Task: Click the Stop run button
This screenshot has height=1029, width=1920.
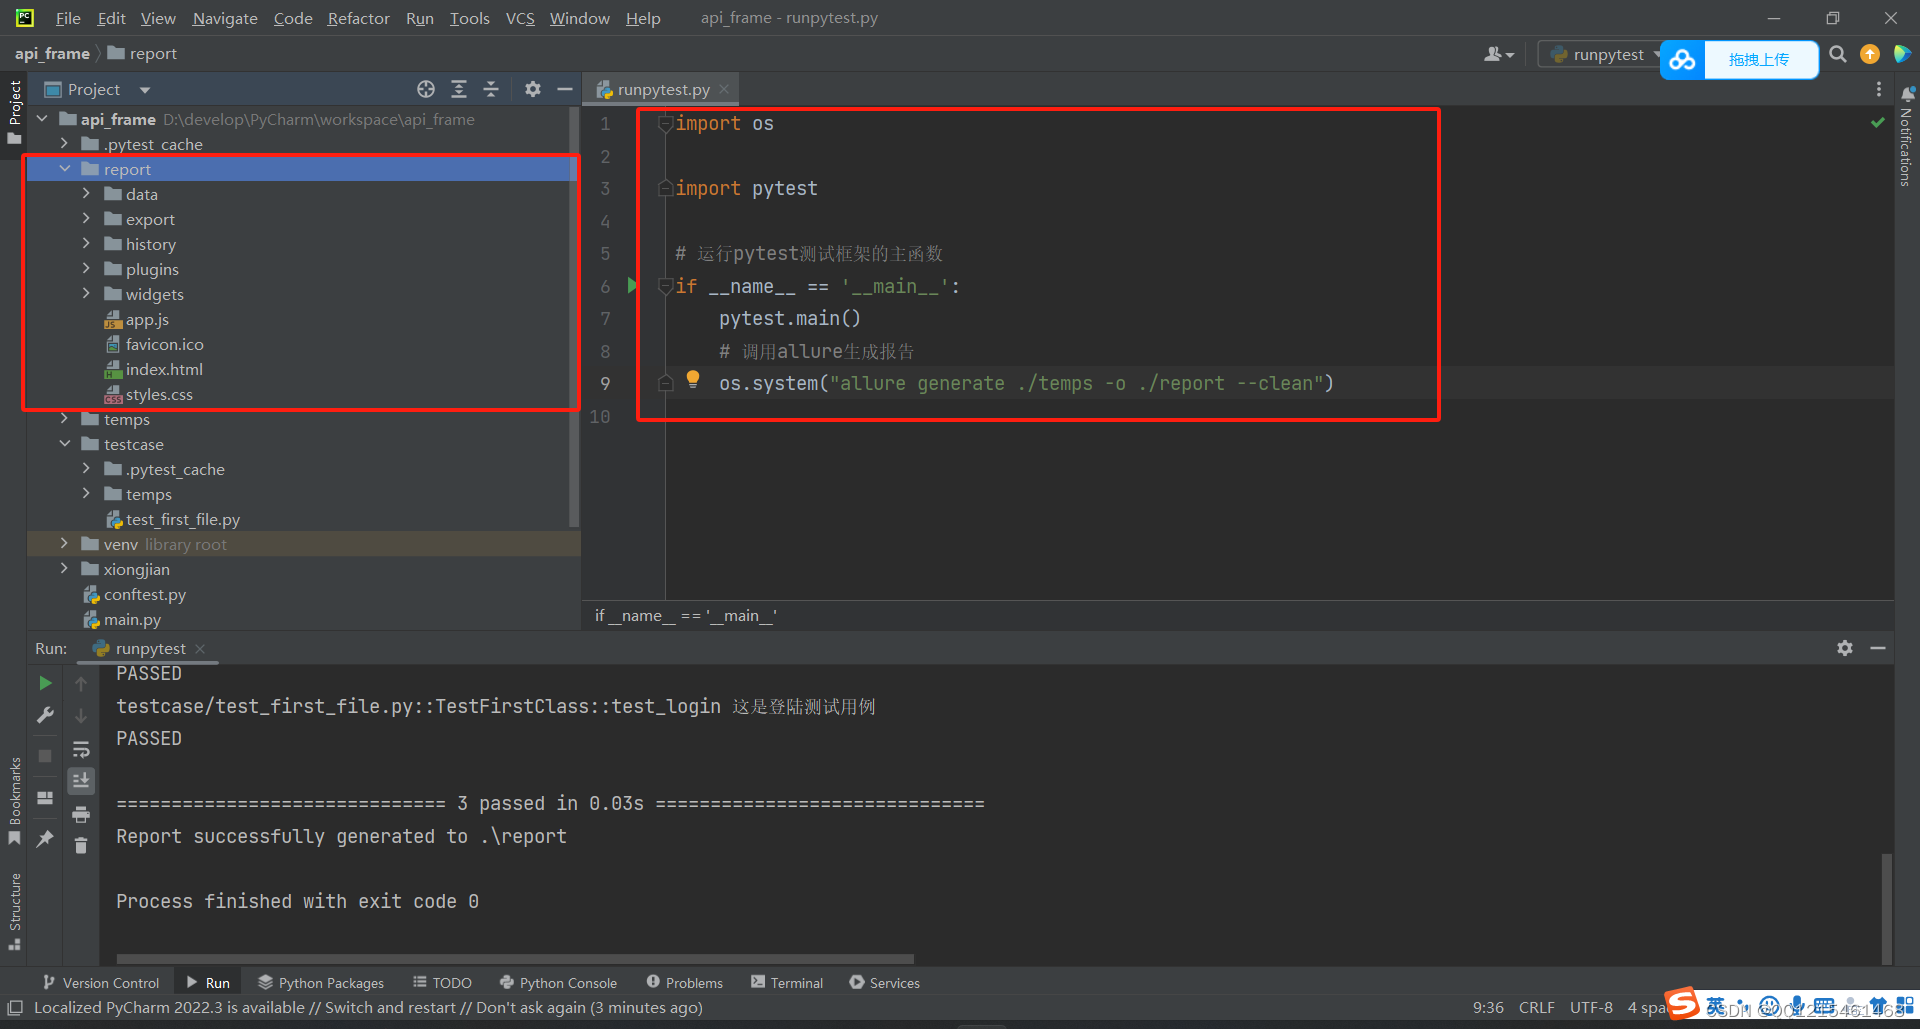Action: coord(45,756)
